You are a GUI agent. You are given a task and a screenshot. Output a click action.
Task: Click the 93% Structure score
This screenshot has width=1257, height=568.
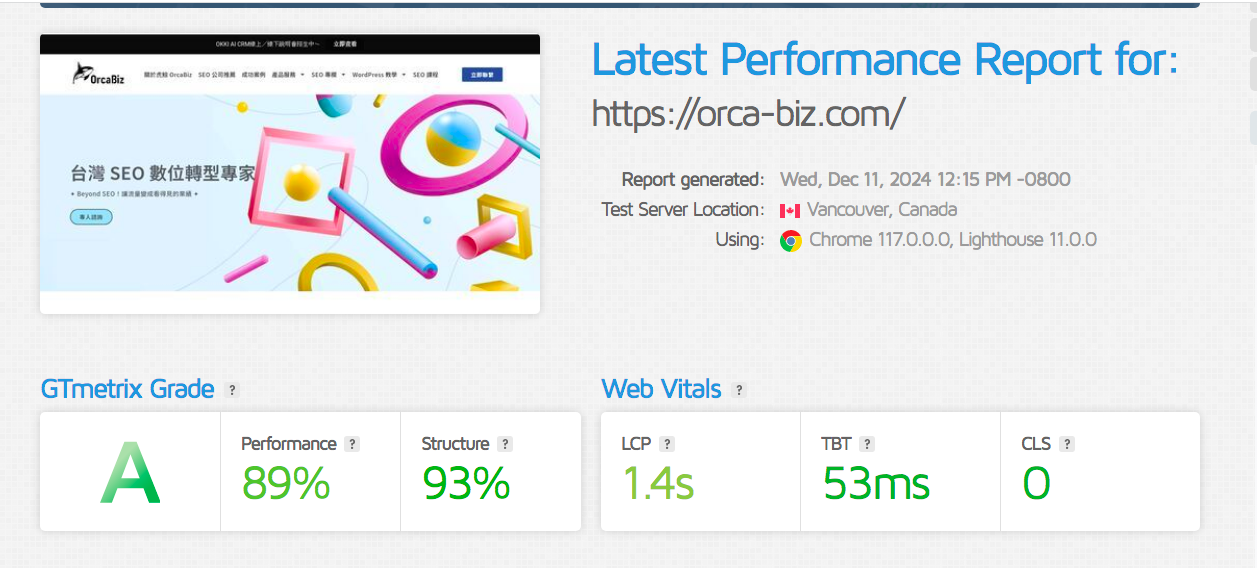click(x=466, y=484)
